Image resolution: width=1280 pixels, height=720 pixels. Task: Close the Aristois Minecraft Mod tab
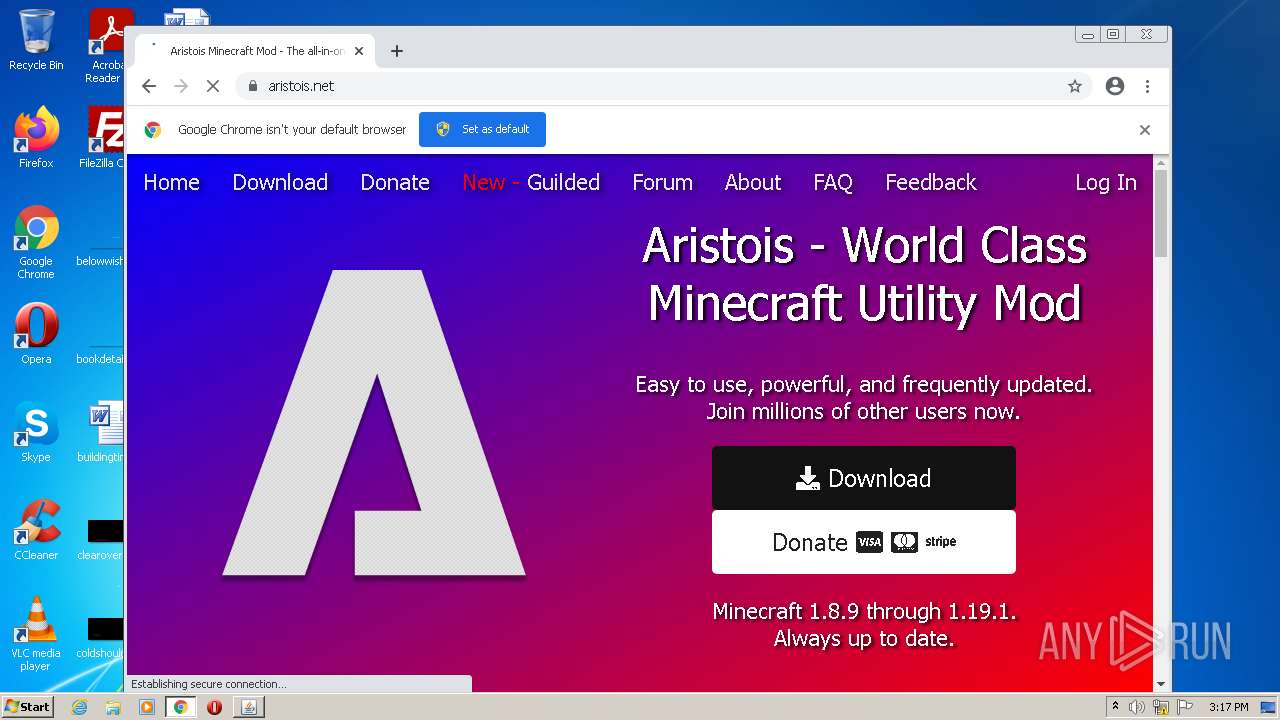[x=359, y=51]
